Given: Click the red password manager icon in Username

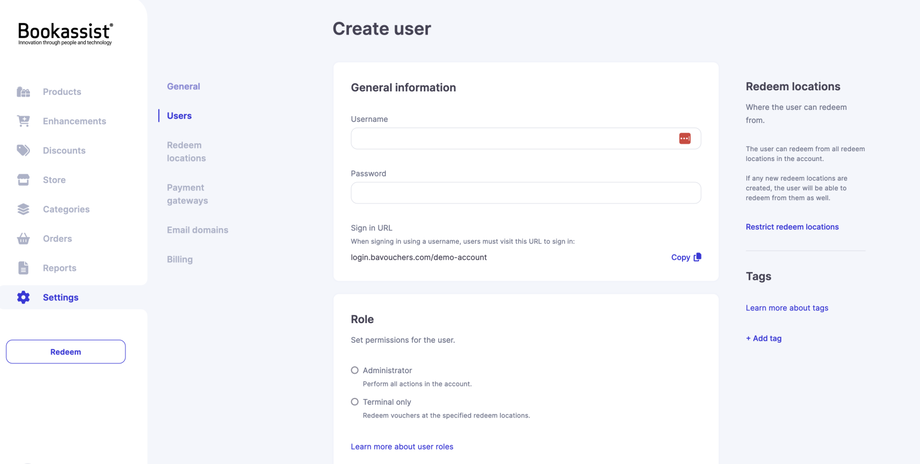Looking at the screenshot, I should (685, 139).
